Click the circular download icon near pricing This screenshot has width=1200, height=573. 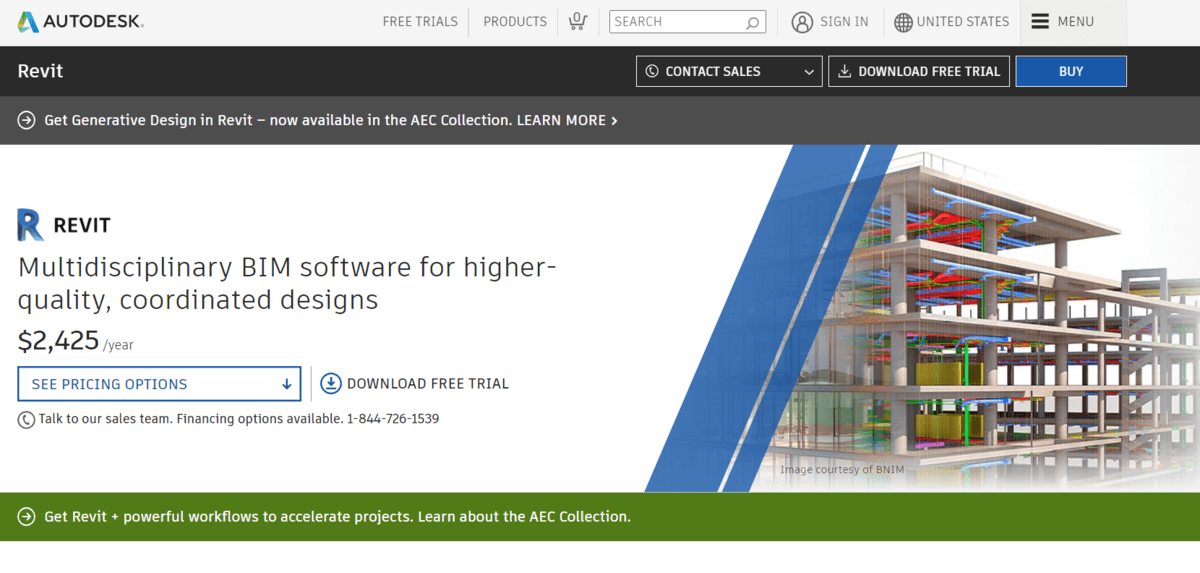point(330,383)
